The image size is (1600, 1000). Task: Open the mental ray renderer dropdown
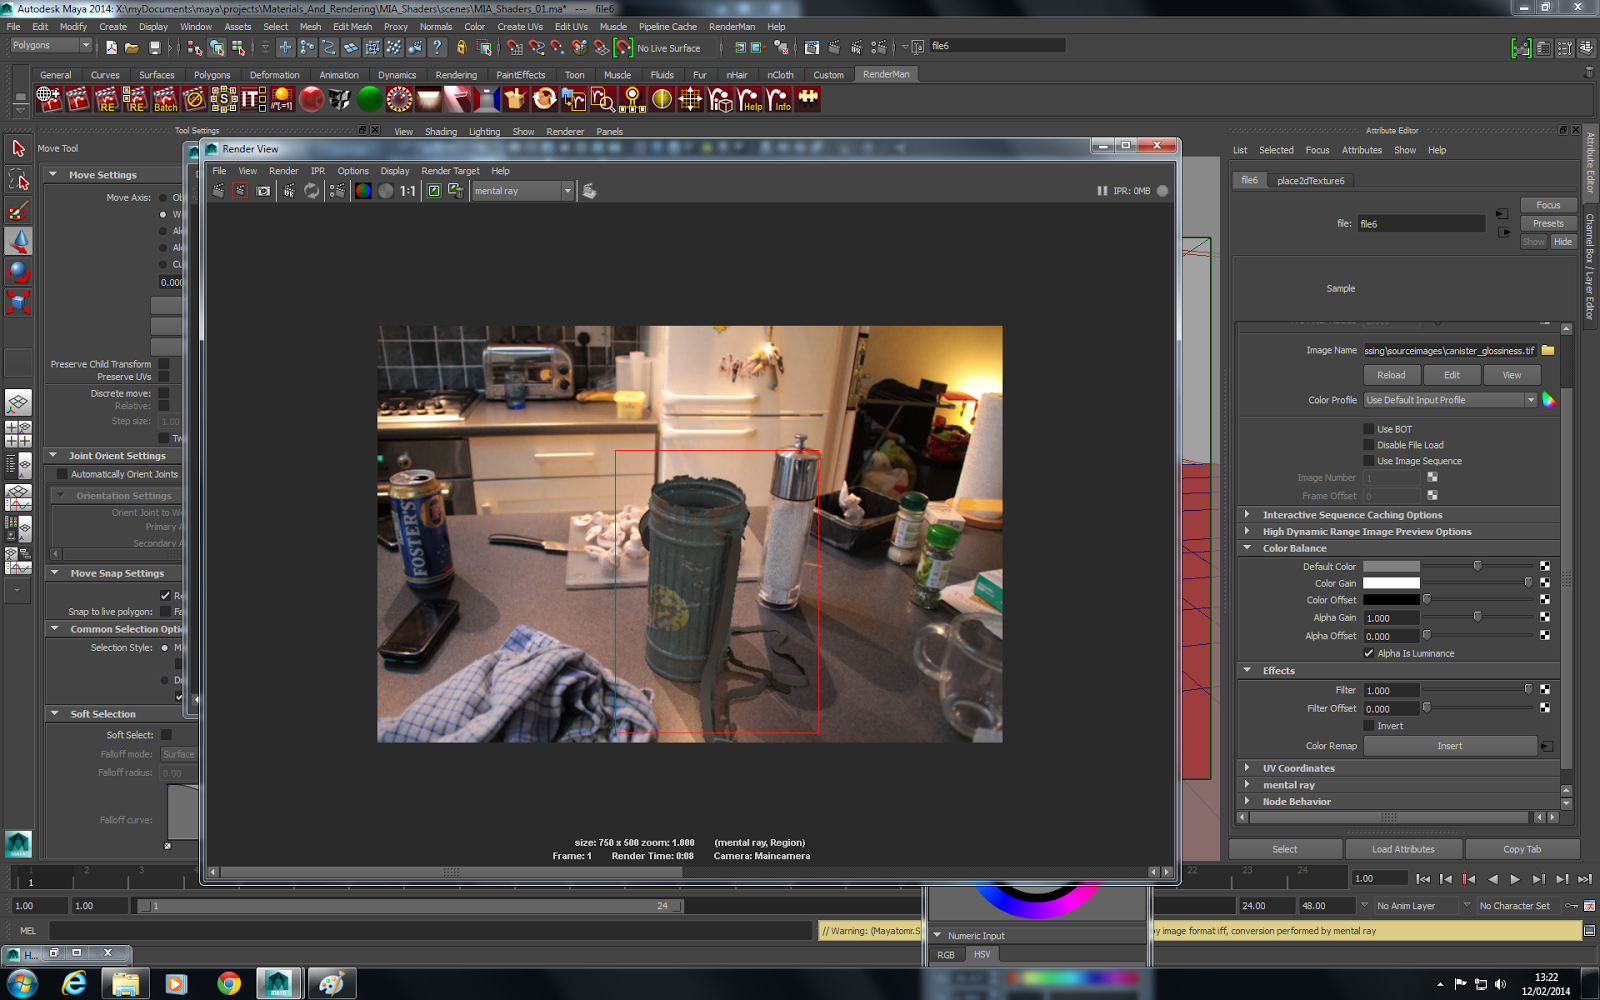pos(523,191)
